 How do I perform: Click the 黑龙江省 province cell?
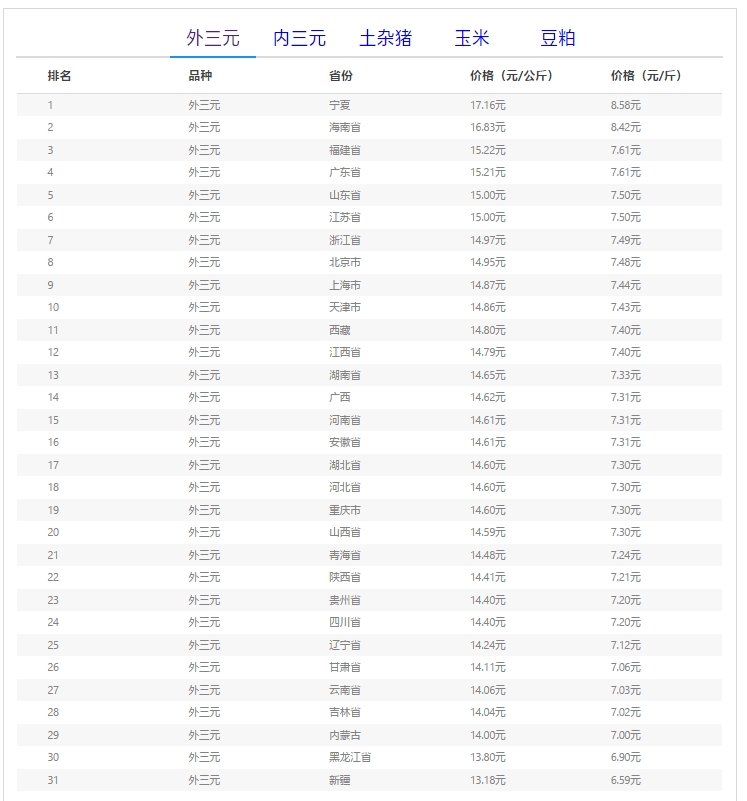coord(350,757)
